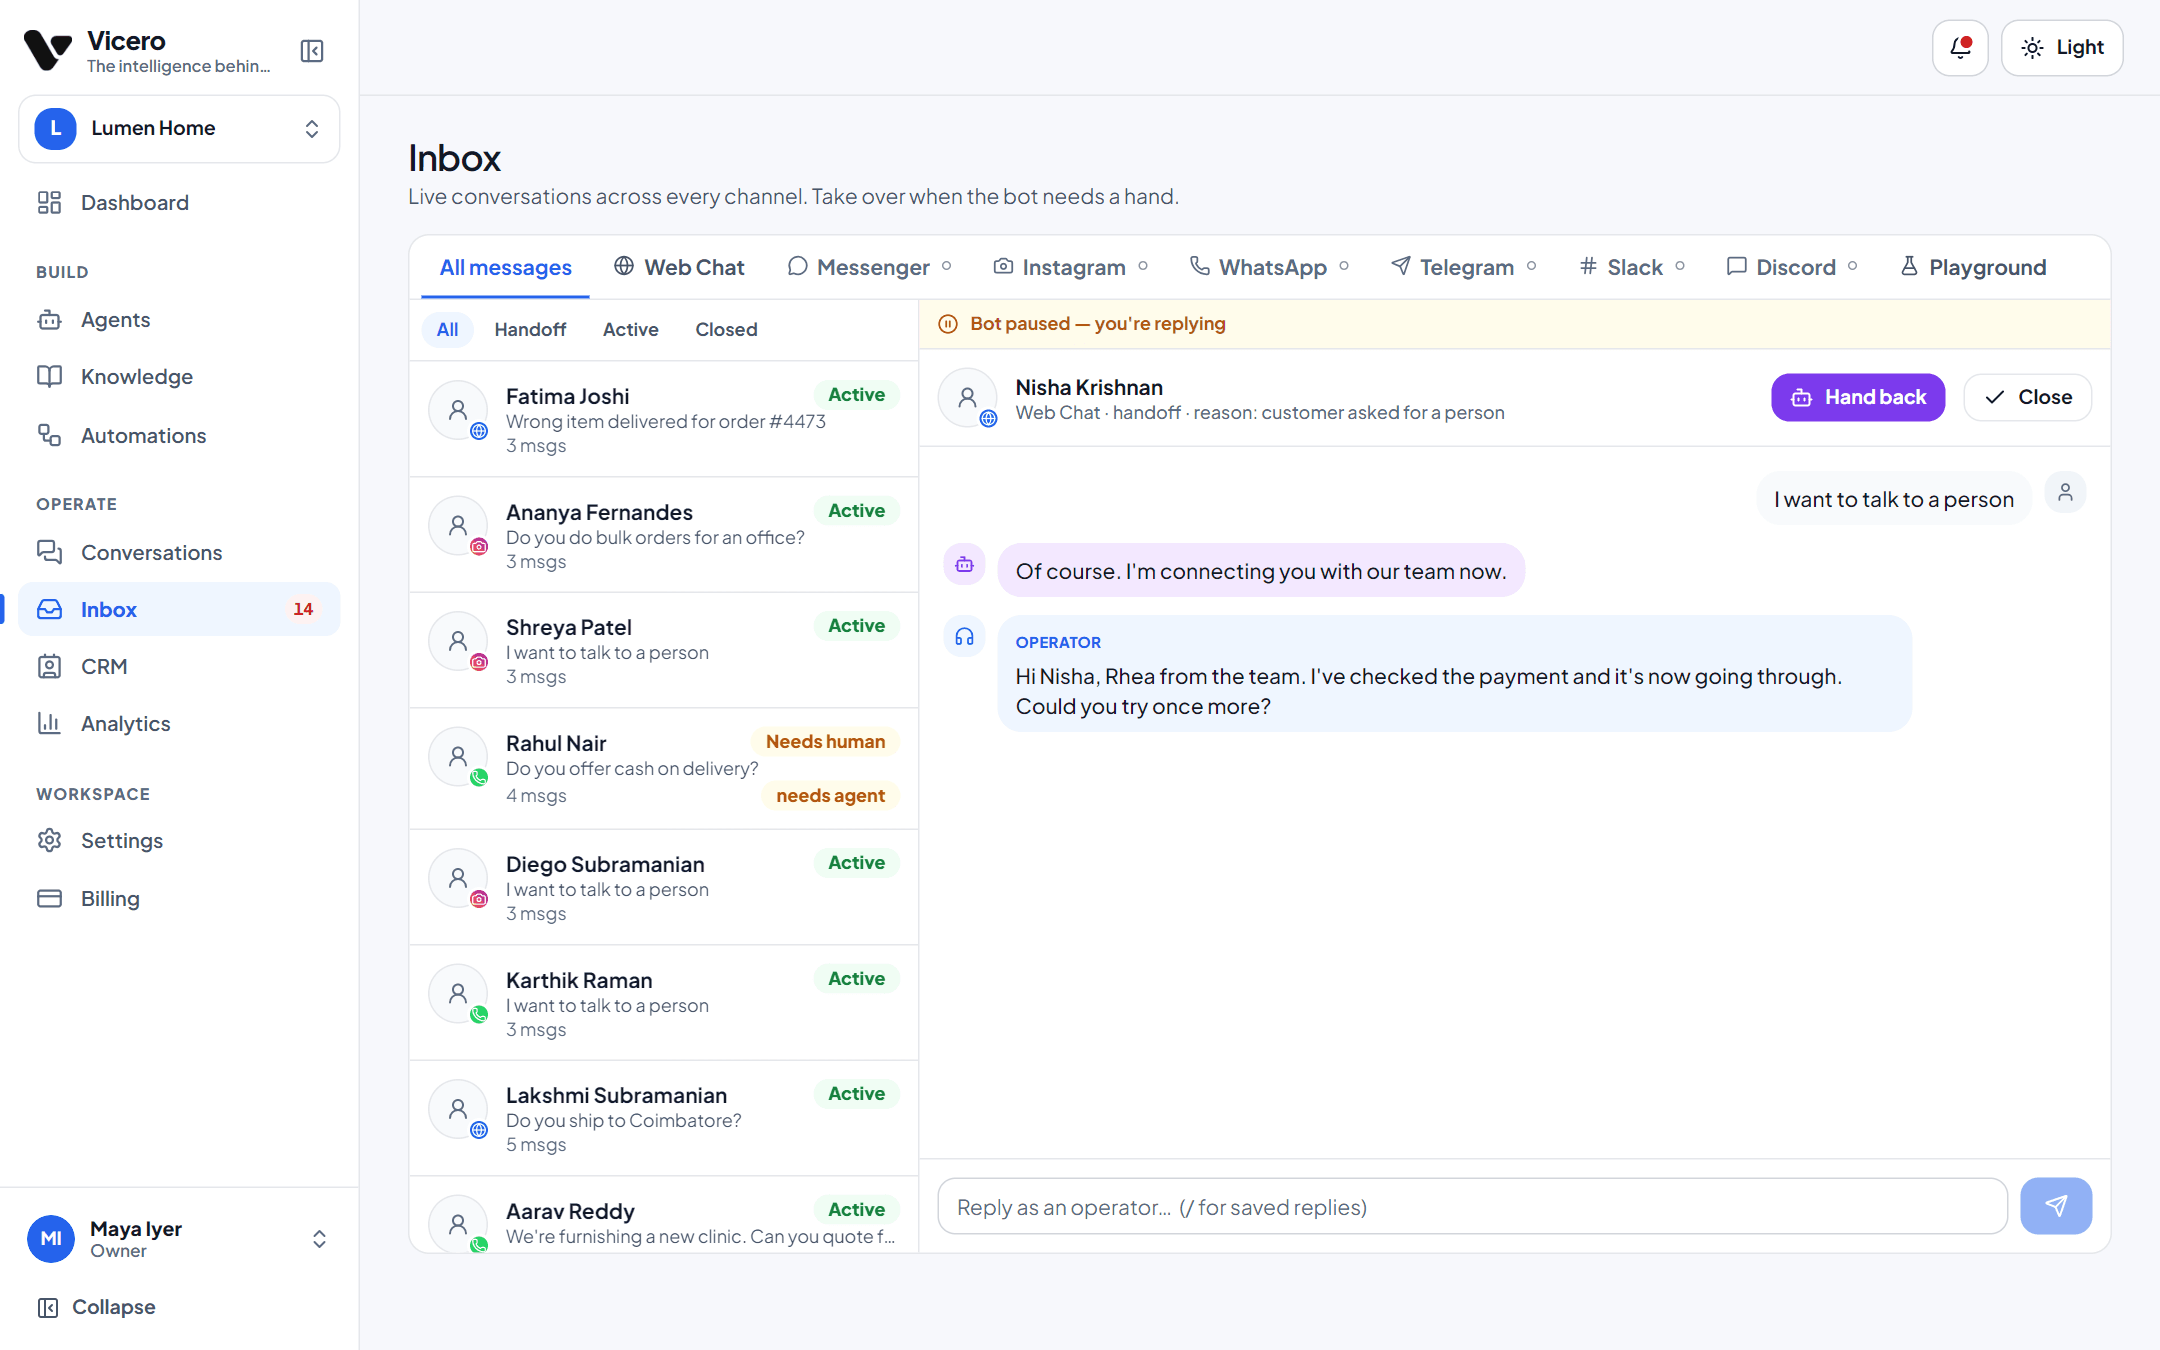
Task: Open the Billing page
Action: 179,899
